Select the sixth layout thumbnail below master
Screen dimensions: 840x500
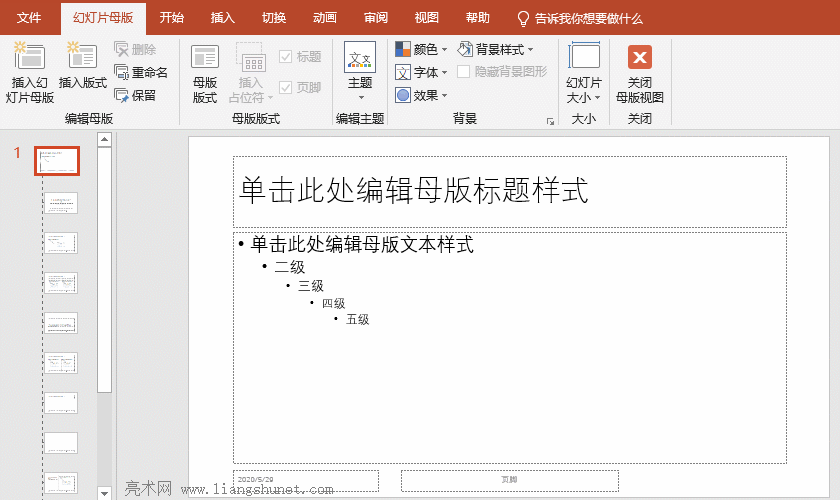point(61,403)
